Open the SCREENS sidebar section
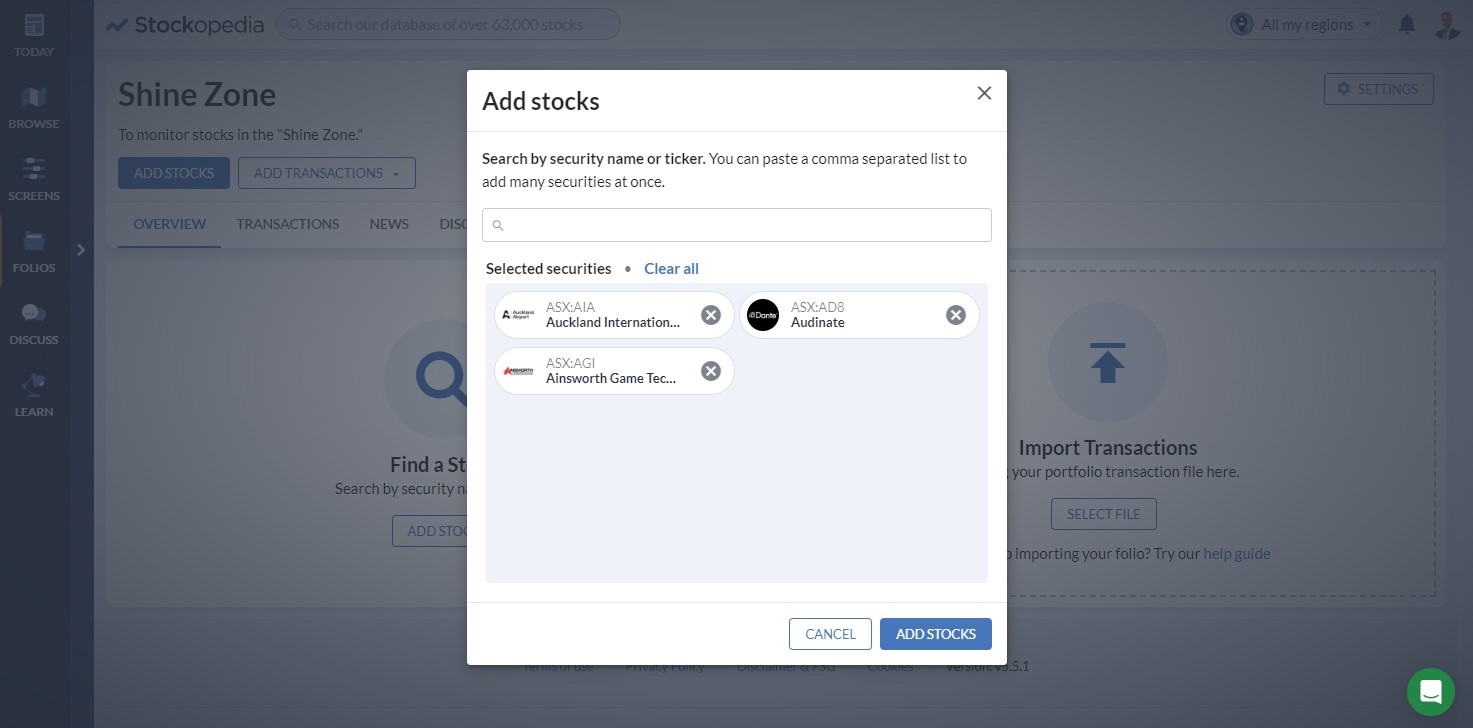This screenshot has width=1473, height=728. click(34, 179)
